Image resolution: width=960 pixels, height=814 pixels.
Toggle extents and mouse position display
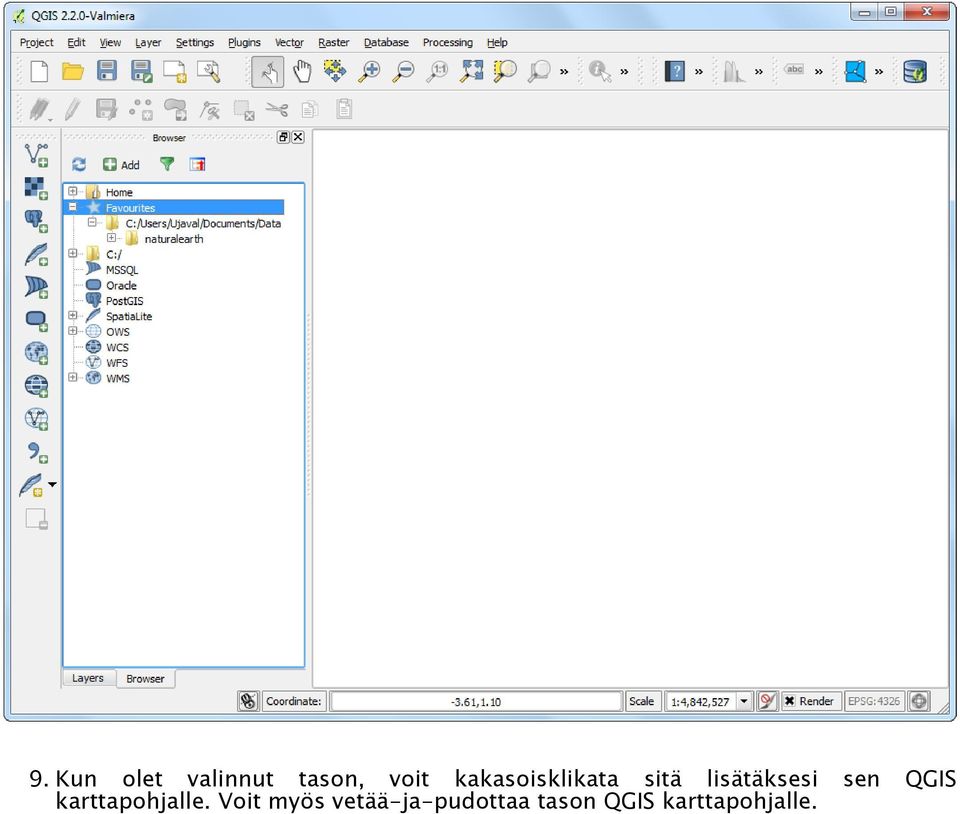coord(248,701)
